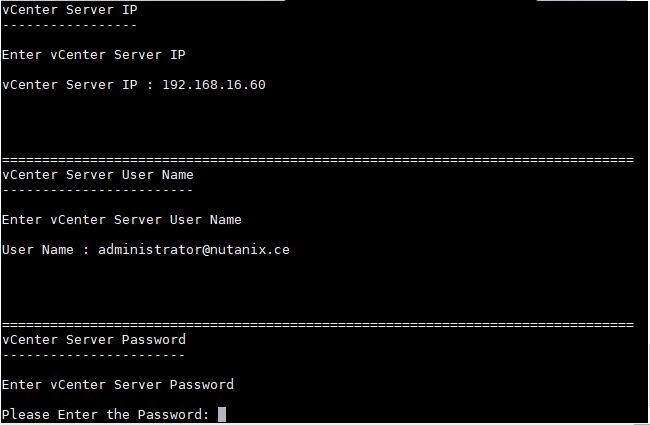Click the 'vCenter Server IP' heading at top
The image size is (650, 425).
70,10
